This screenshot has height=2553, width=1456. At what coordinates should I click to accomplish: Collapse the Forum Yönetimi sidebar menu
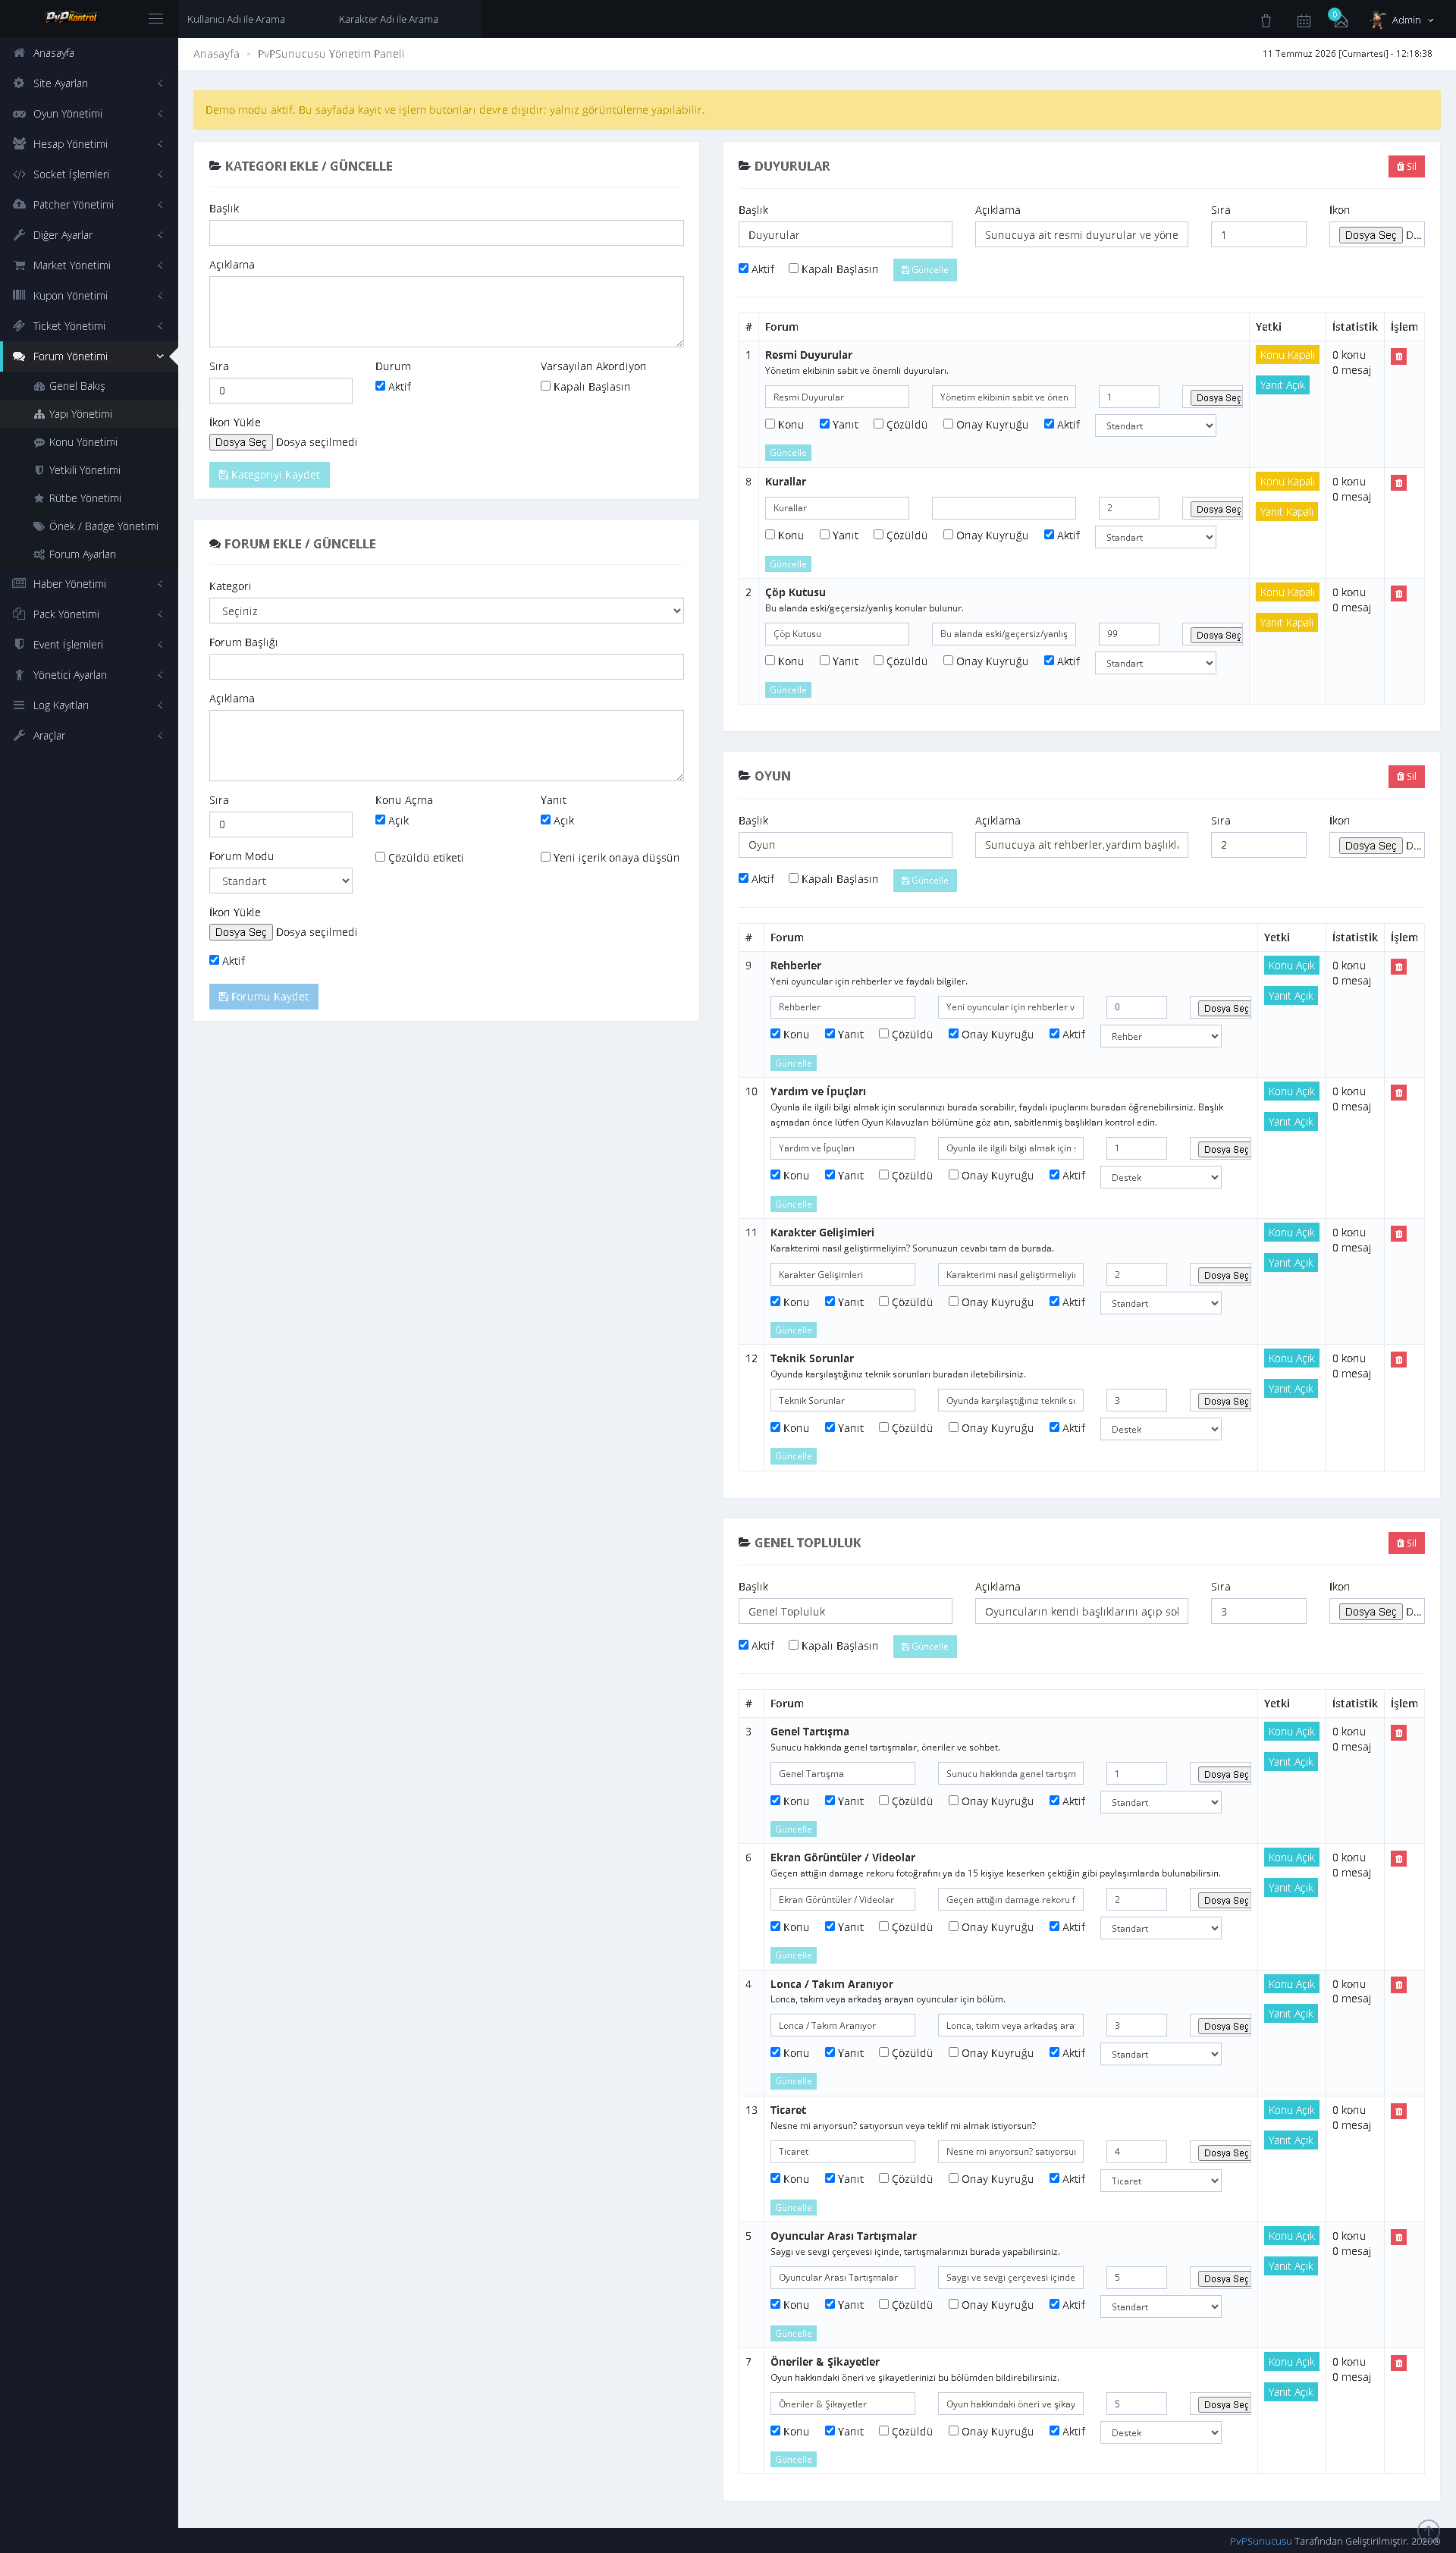(x=89, y=356)
